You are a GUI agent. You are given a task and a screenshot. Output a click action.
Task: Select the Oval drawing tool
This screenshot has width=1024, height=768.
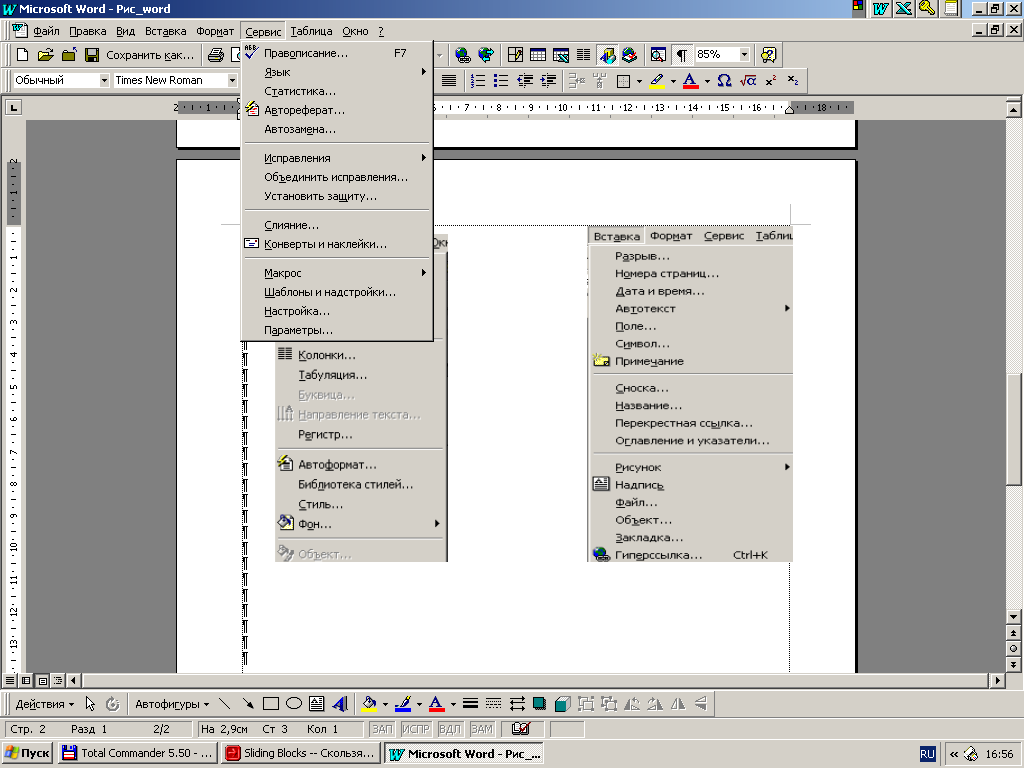(x=294, y=704)
